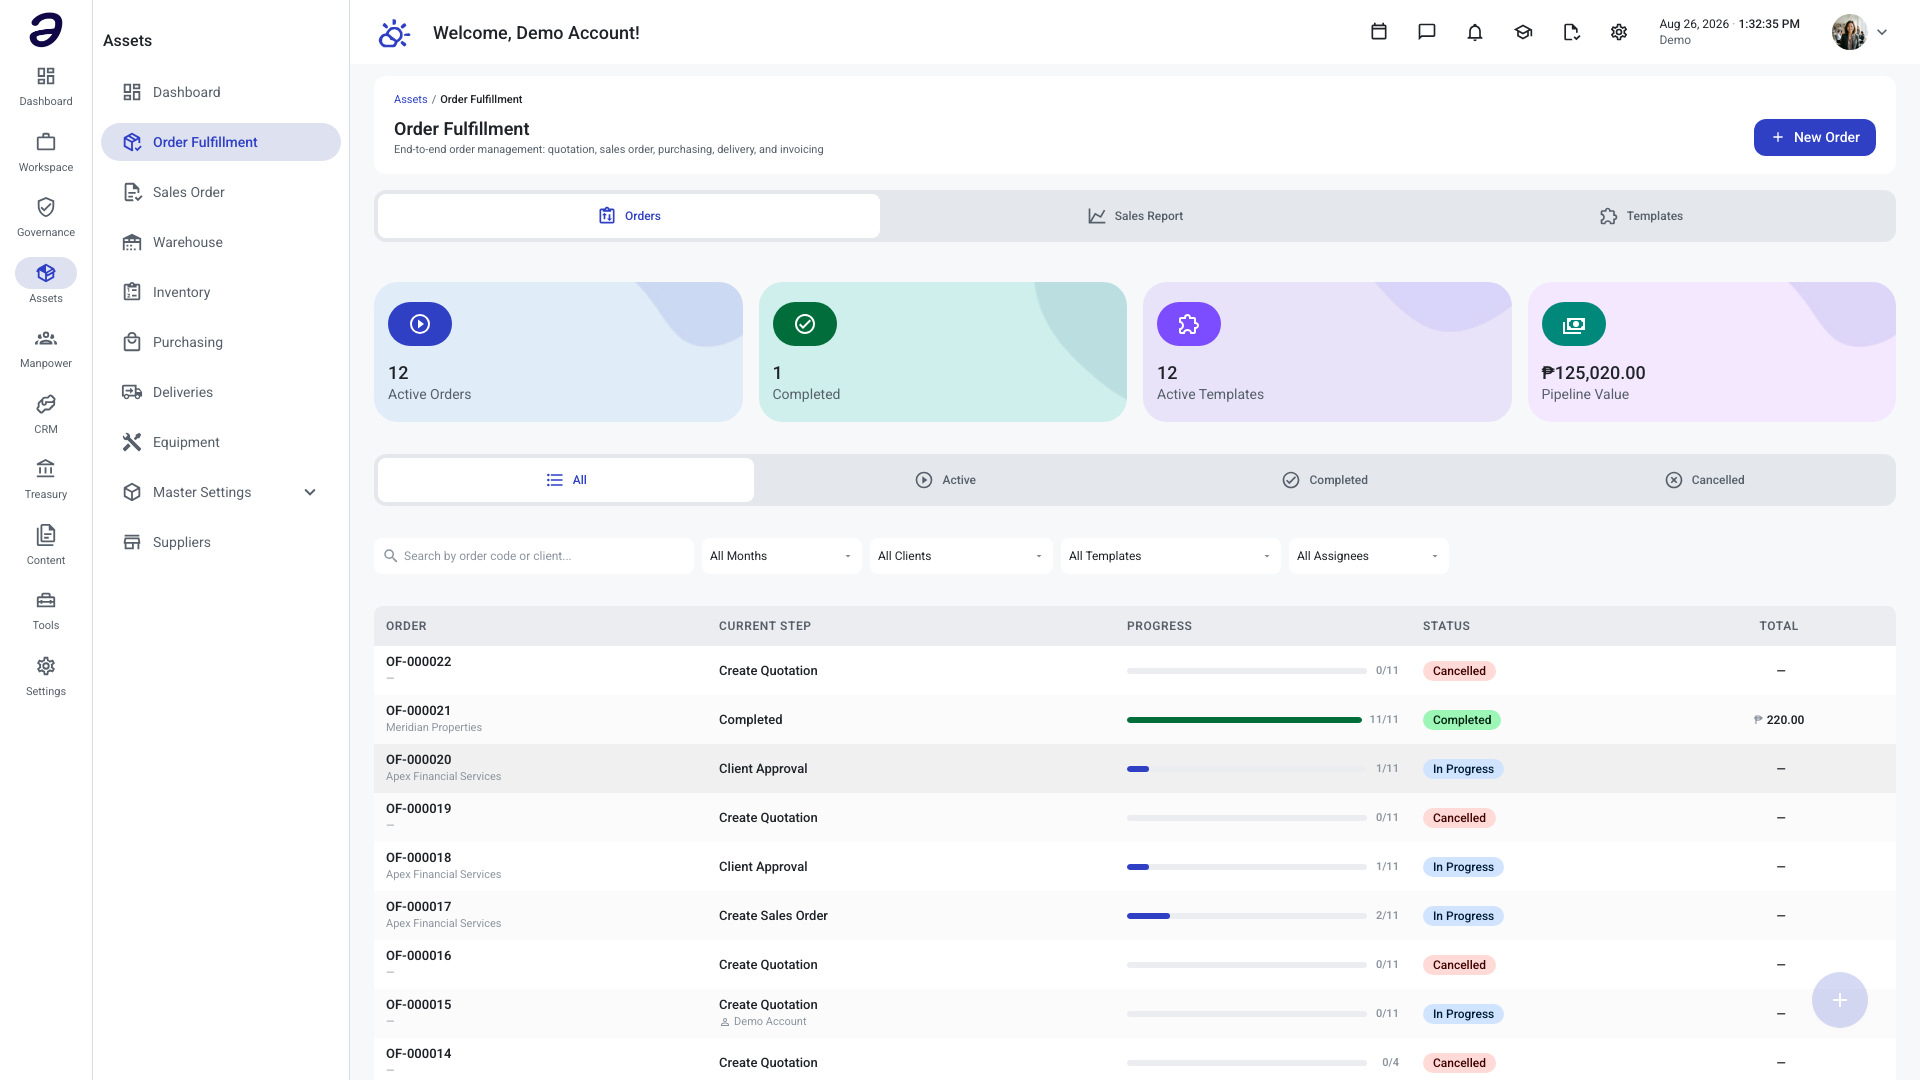
Task: Click the document check icon in header
Action: (1571, 32)
